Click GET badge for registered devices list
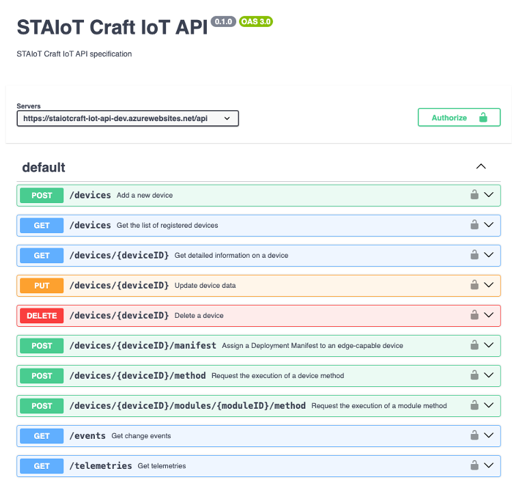The image size is (525, 483). click(x=42, y=225)
